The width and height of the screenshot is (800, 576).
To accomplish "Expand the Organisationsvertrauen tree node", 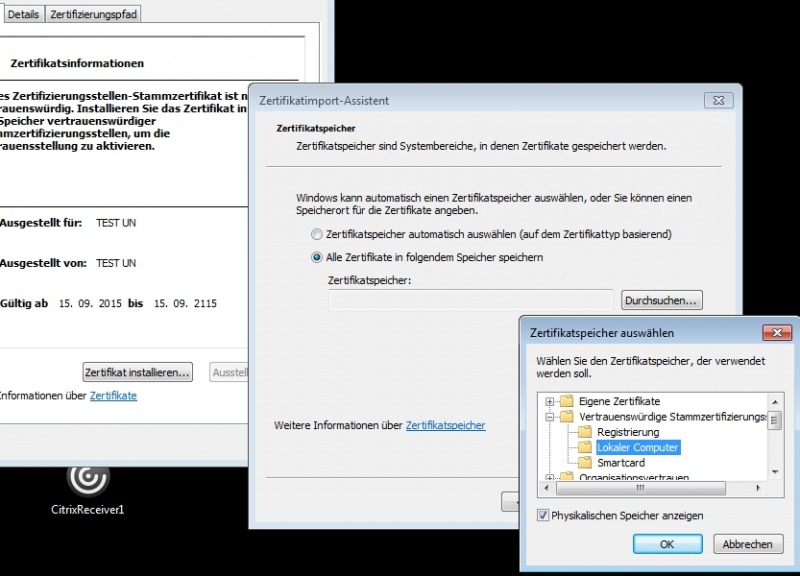I will (x=550, y=478).
